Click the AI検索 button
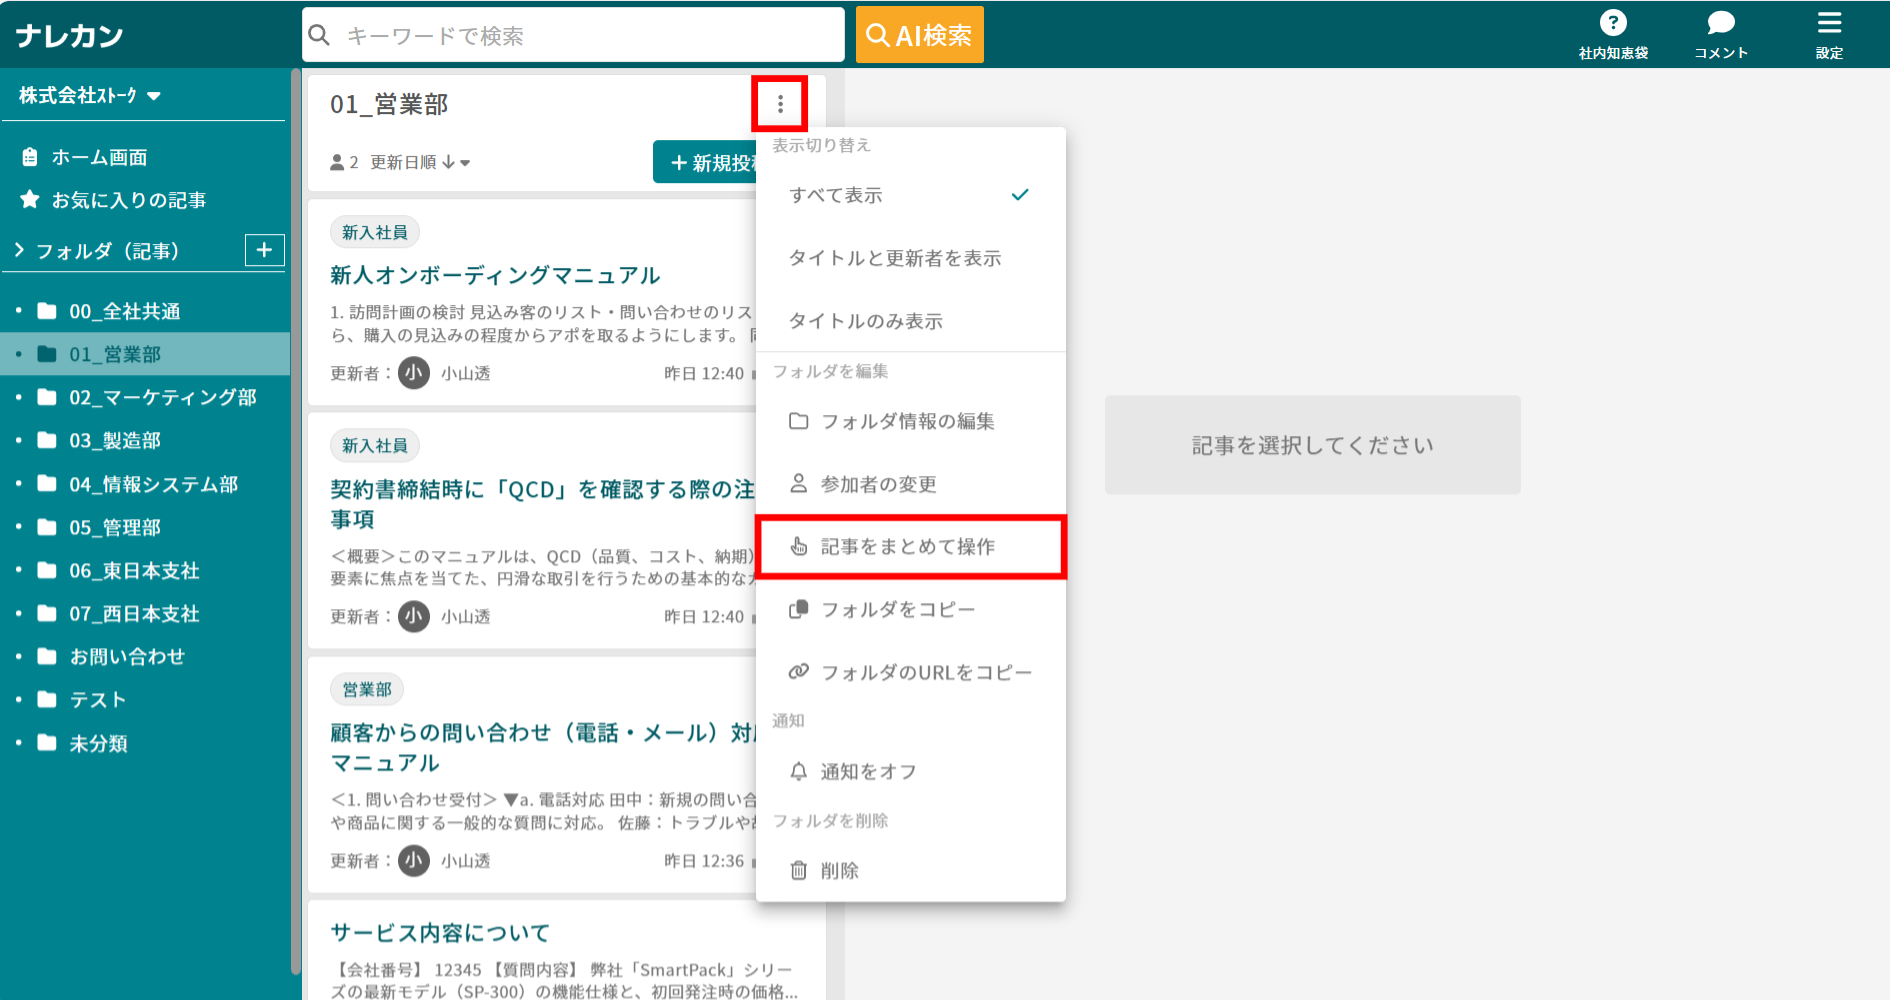 pyautogui.click(x=919, y=34)
